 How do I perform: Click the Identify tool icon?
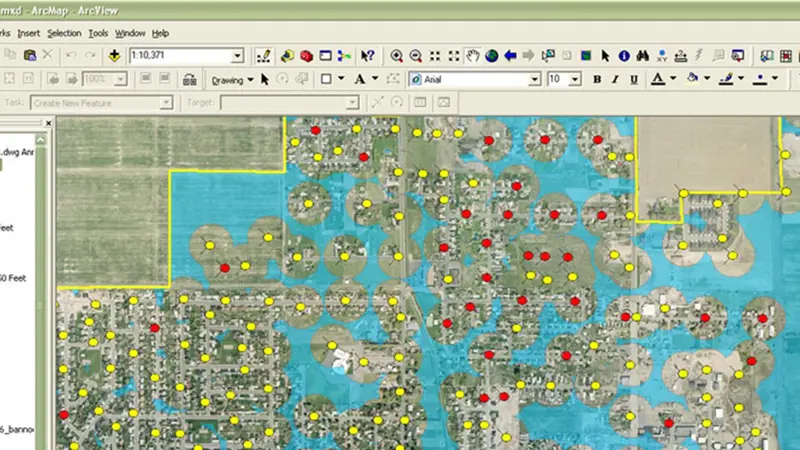(624, 56)
